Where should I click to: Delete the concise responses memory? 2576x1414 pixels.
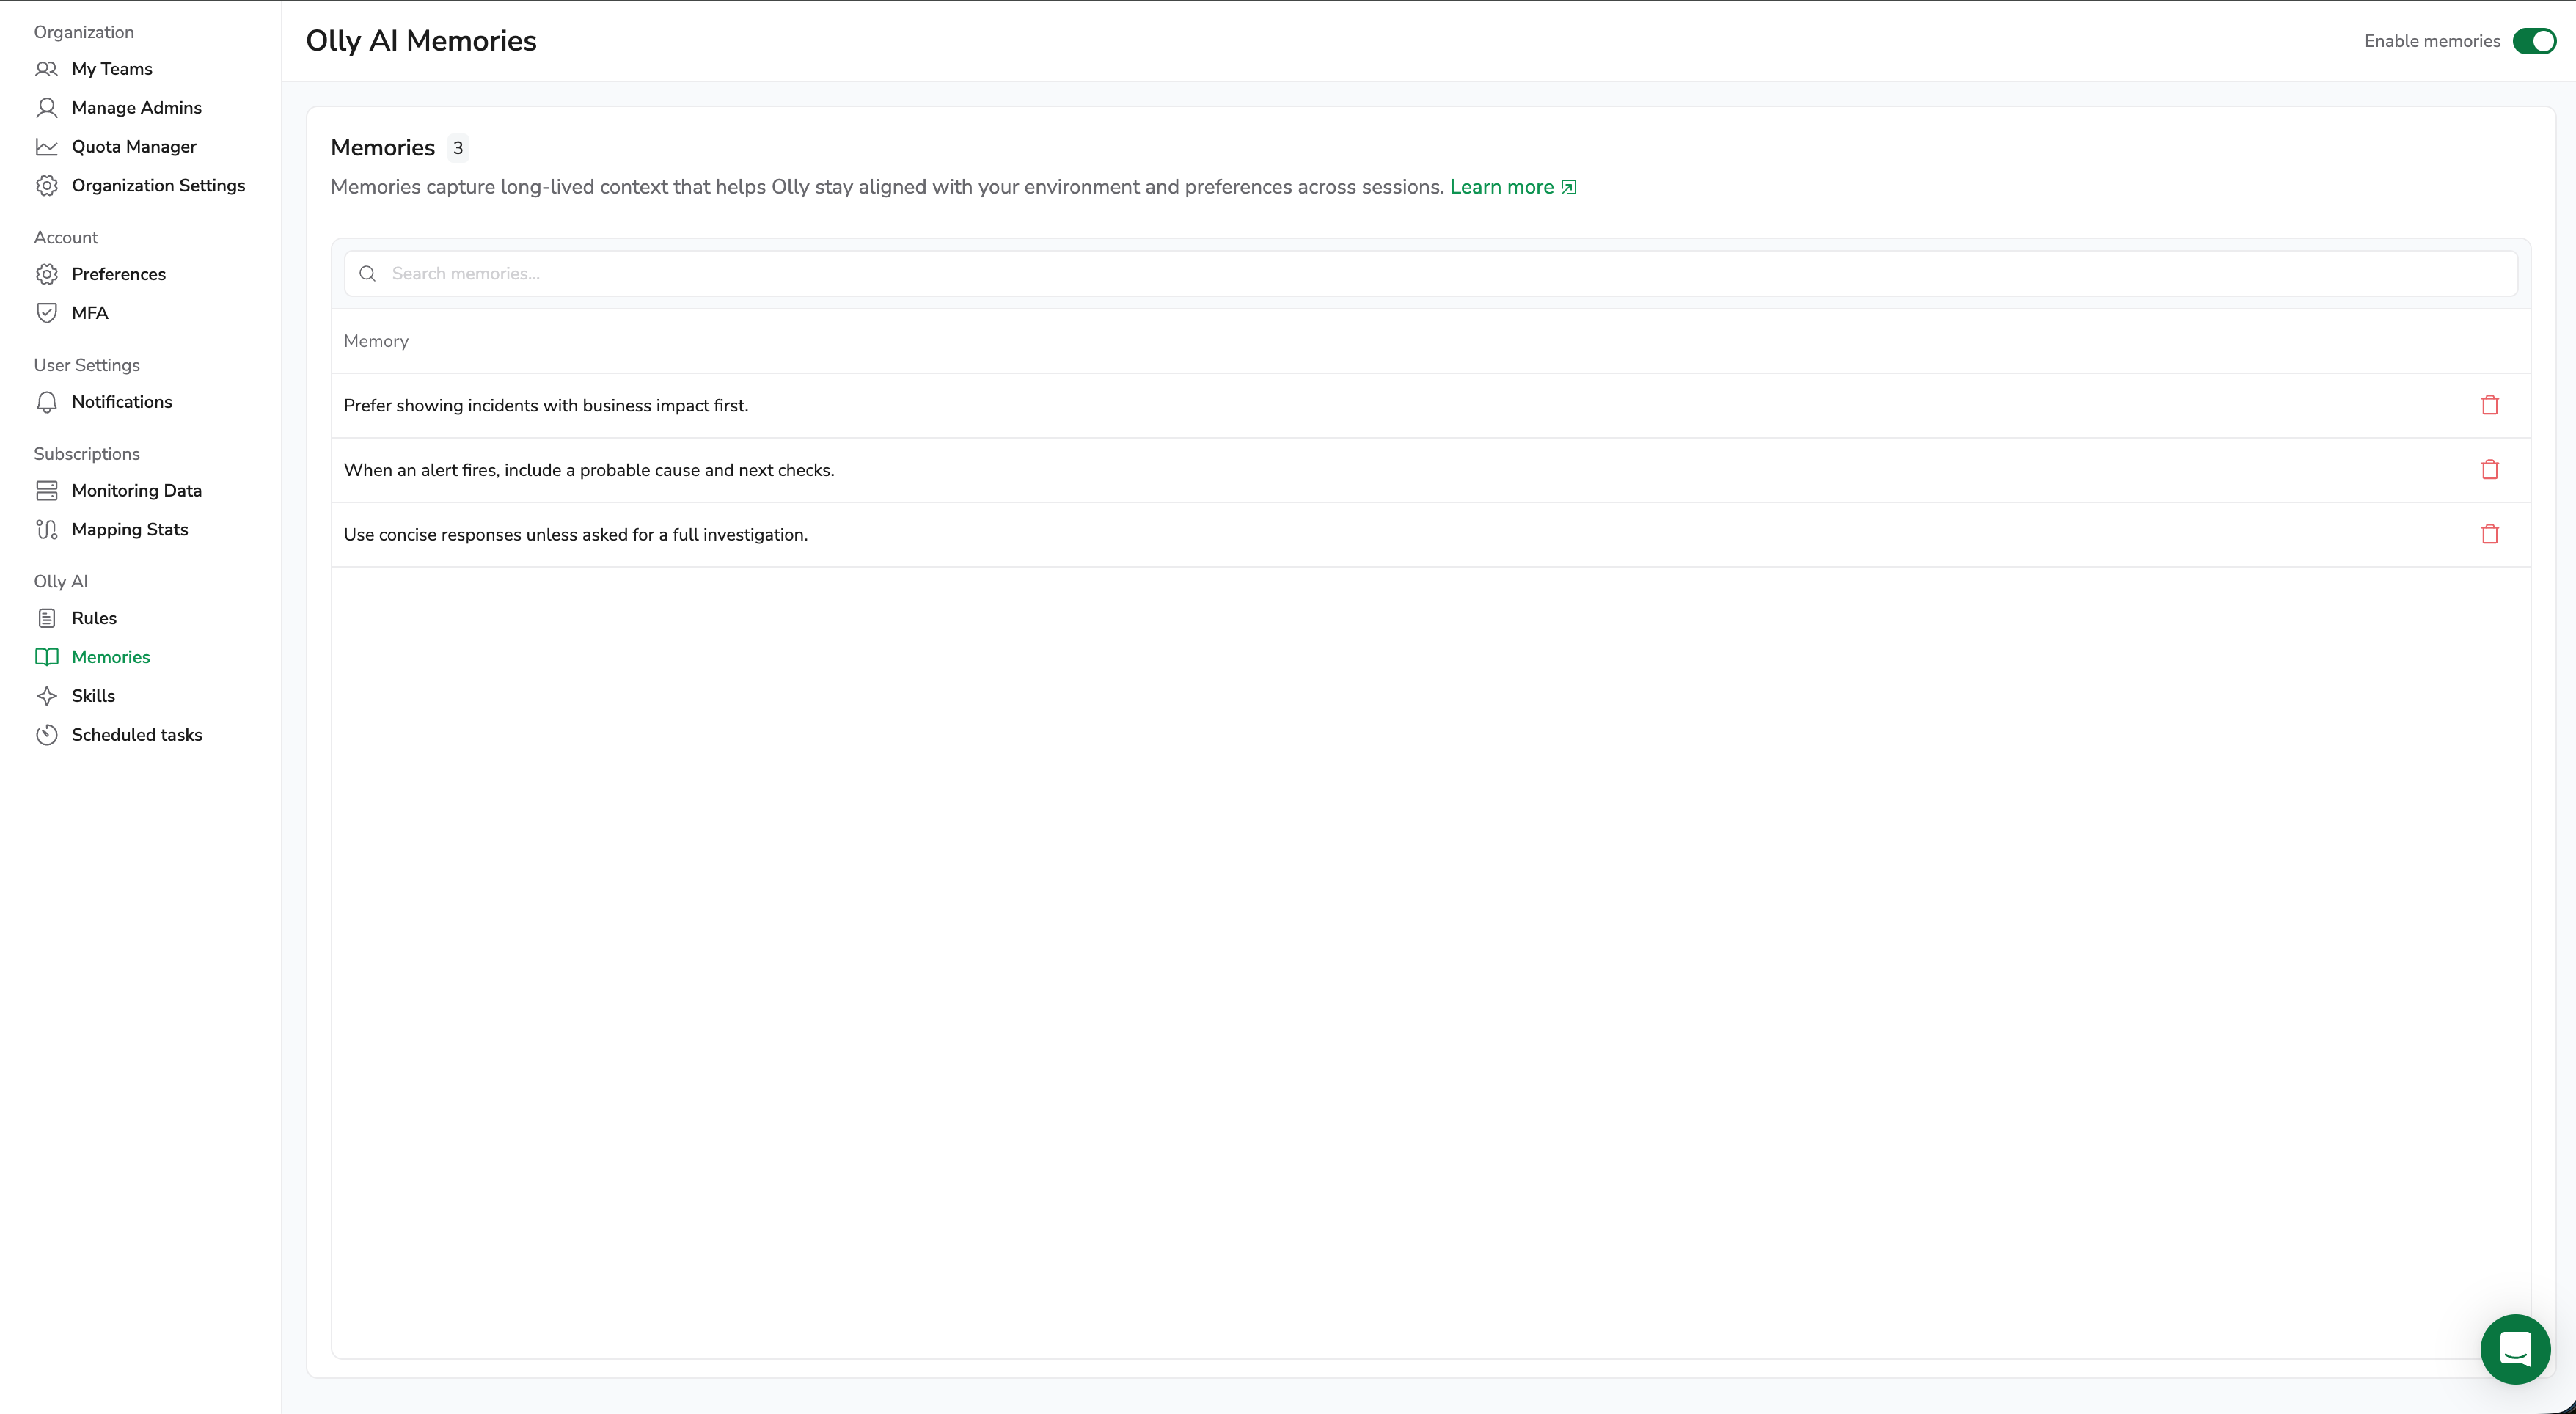[x=2490, y=534]
